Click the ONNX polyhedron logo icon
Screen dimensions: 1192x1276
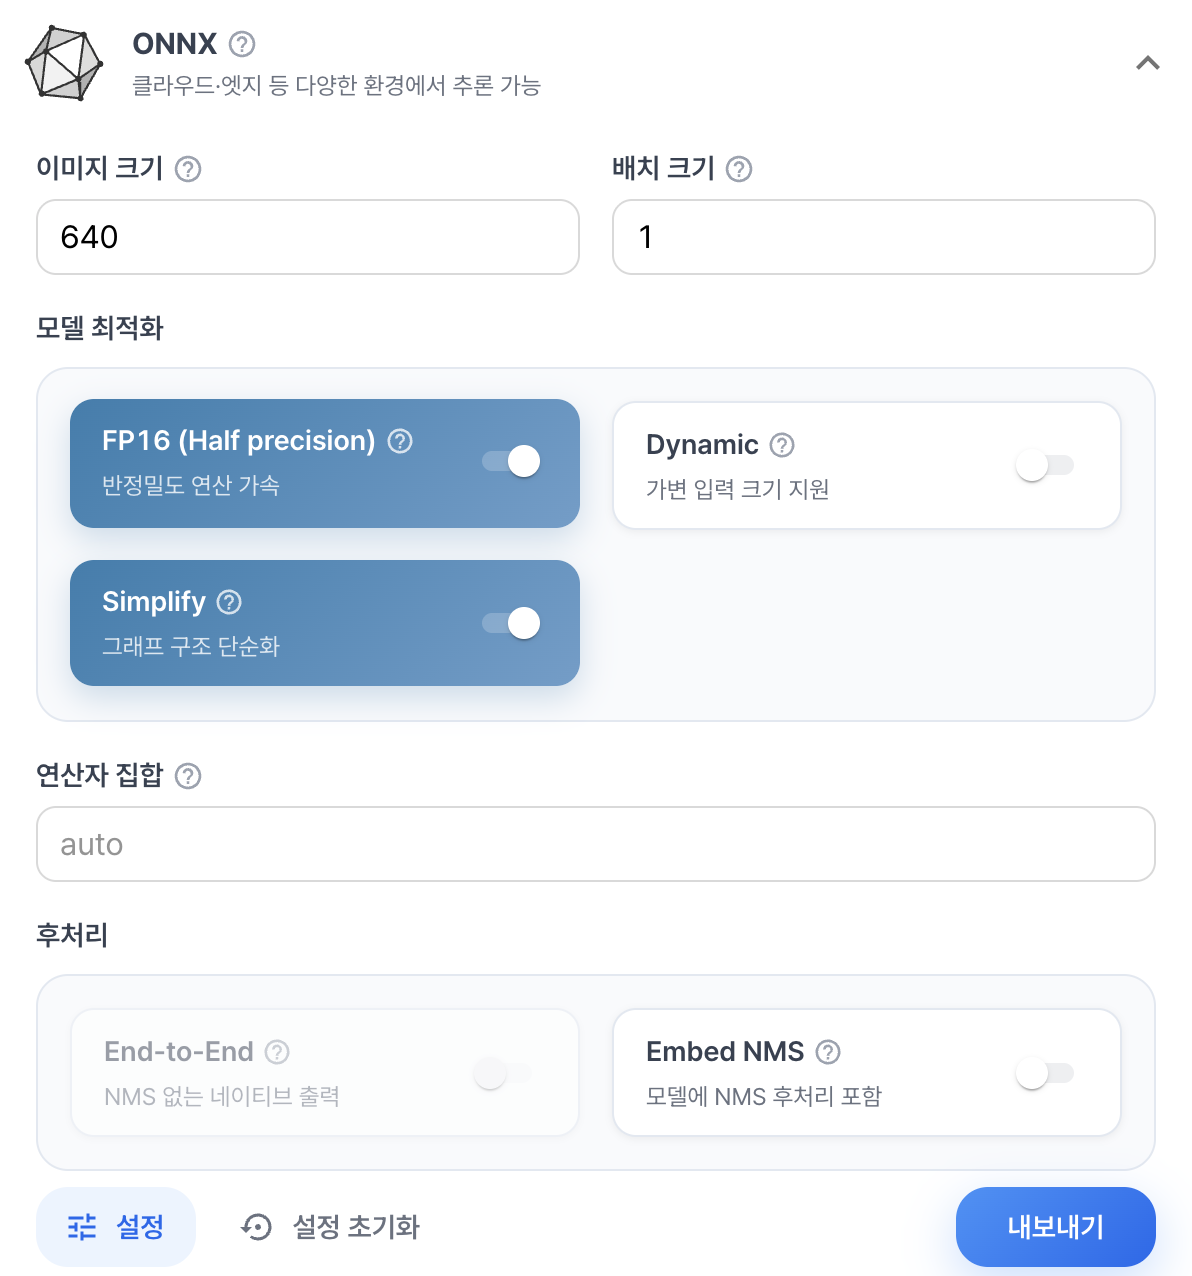[64, 63]
